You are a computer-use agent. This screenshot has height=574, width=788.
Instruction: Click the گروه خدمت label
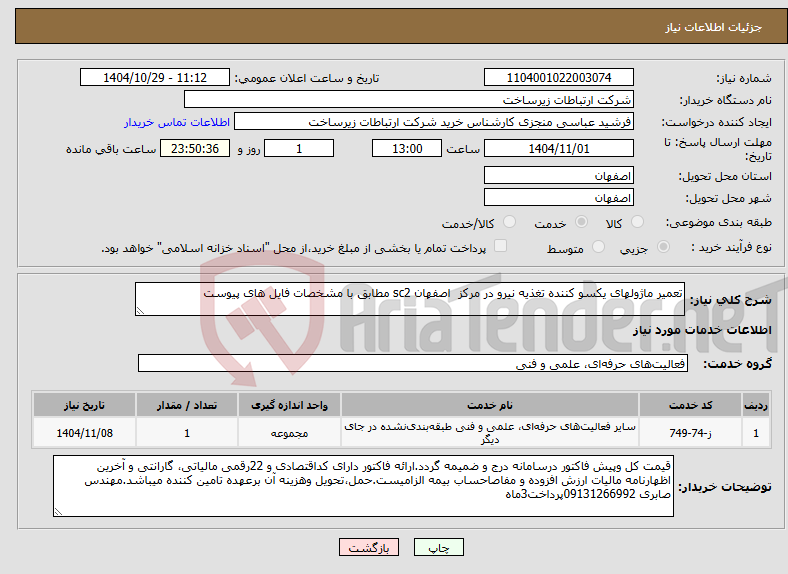[x=737, y=364]
